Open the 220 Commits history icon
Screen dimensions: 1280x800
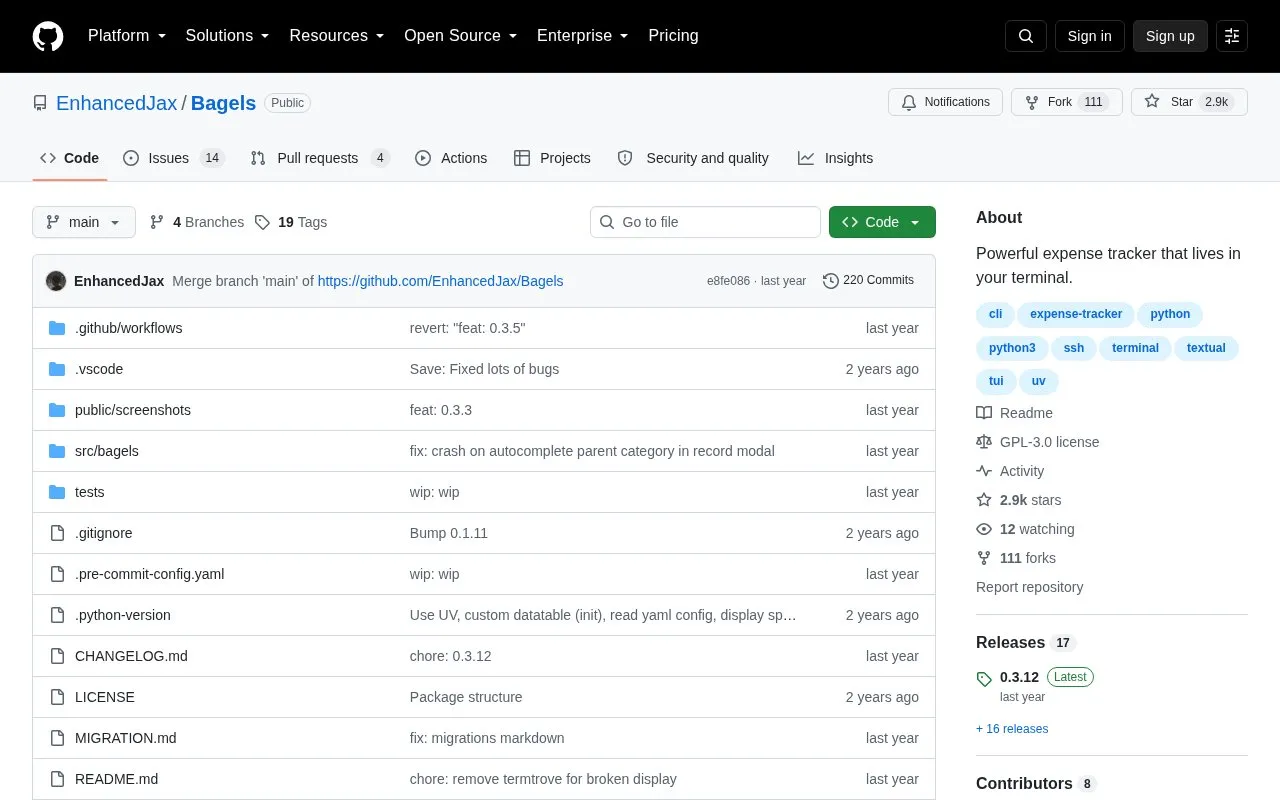click(830, 281)
